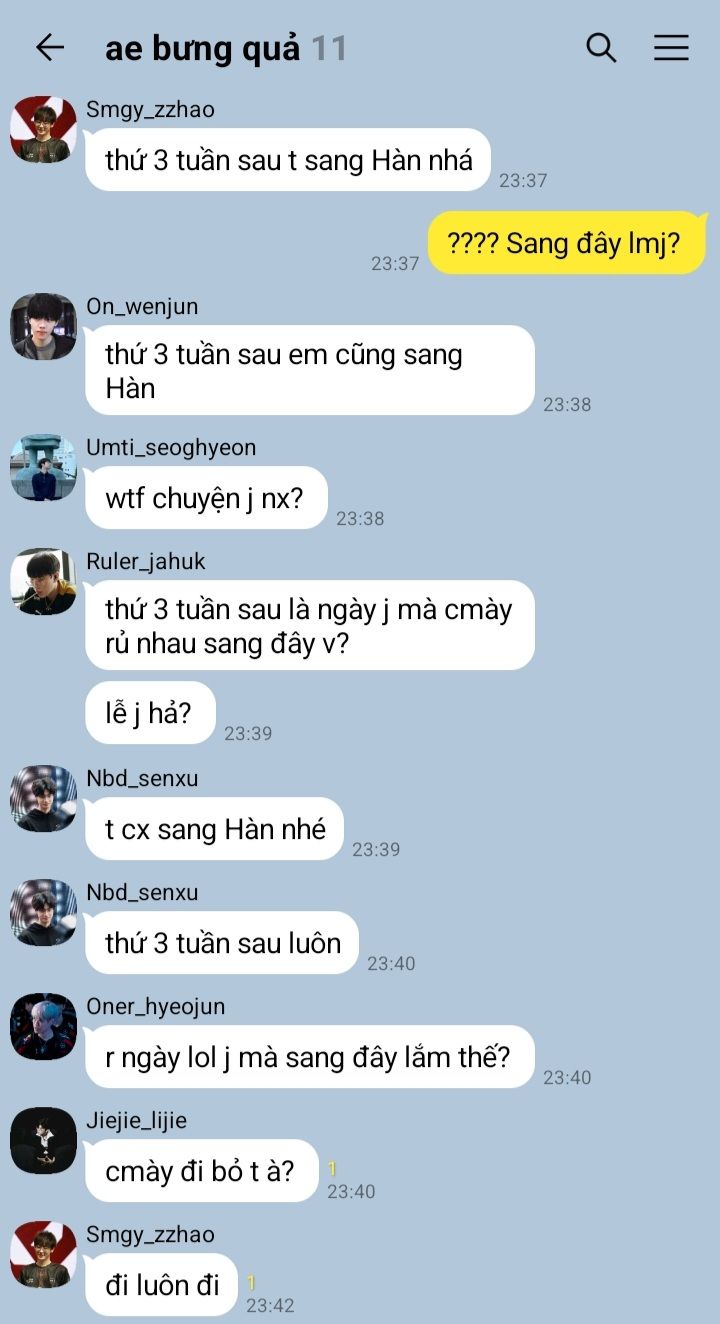This screenshot has height=1324, width=720.
Task: Select message 'cmày đi bỏ t à?'
Action: 201,1171
